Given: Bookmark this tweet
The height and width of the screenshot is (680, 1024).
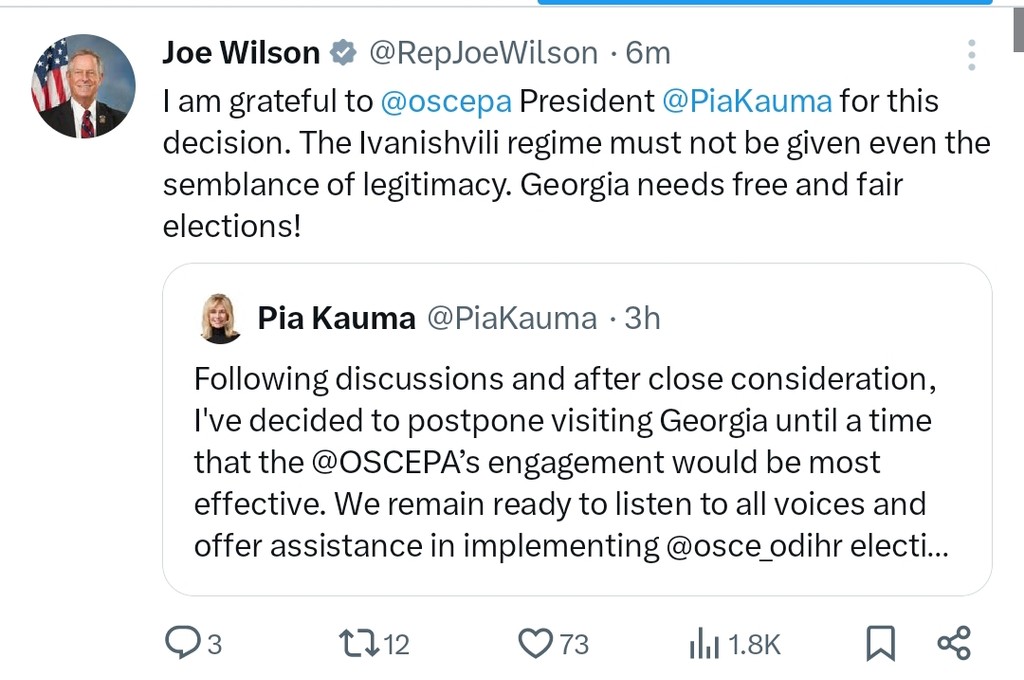Looking at the screenshot, I should tap(880, 643).
